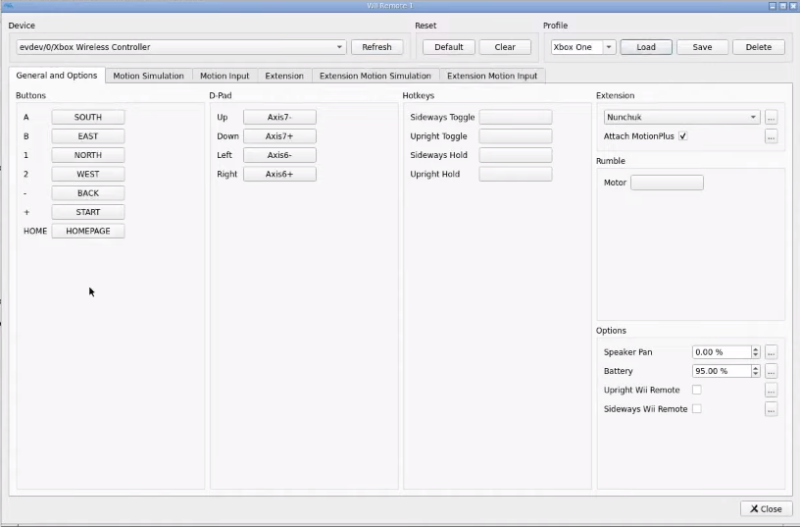Open advanced settings next to Nunchuk extension
The width and height of the screenshot is (800, 527).
coord(771,117)
